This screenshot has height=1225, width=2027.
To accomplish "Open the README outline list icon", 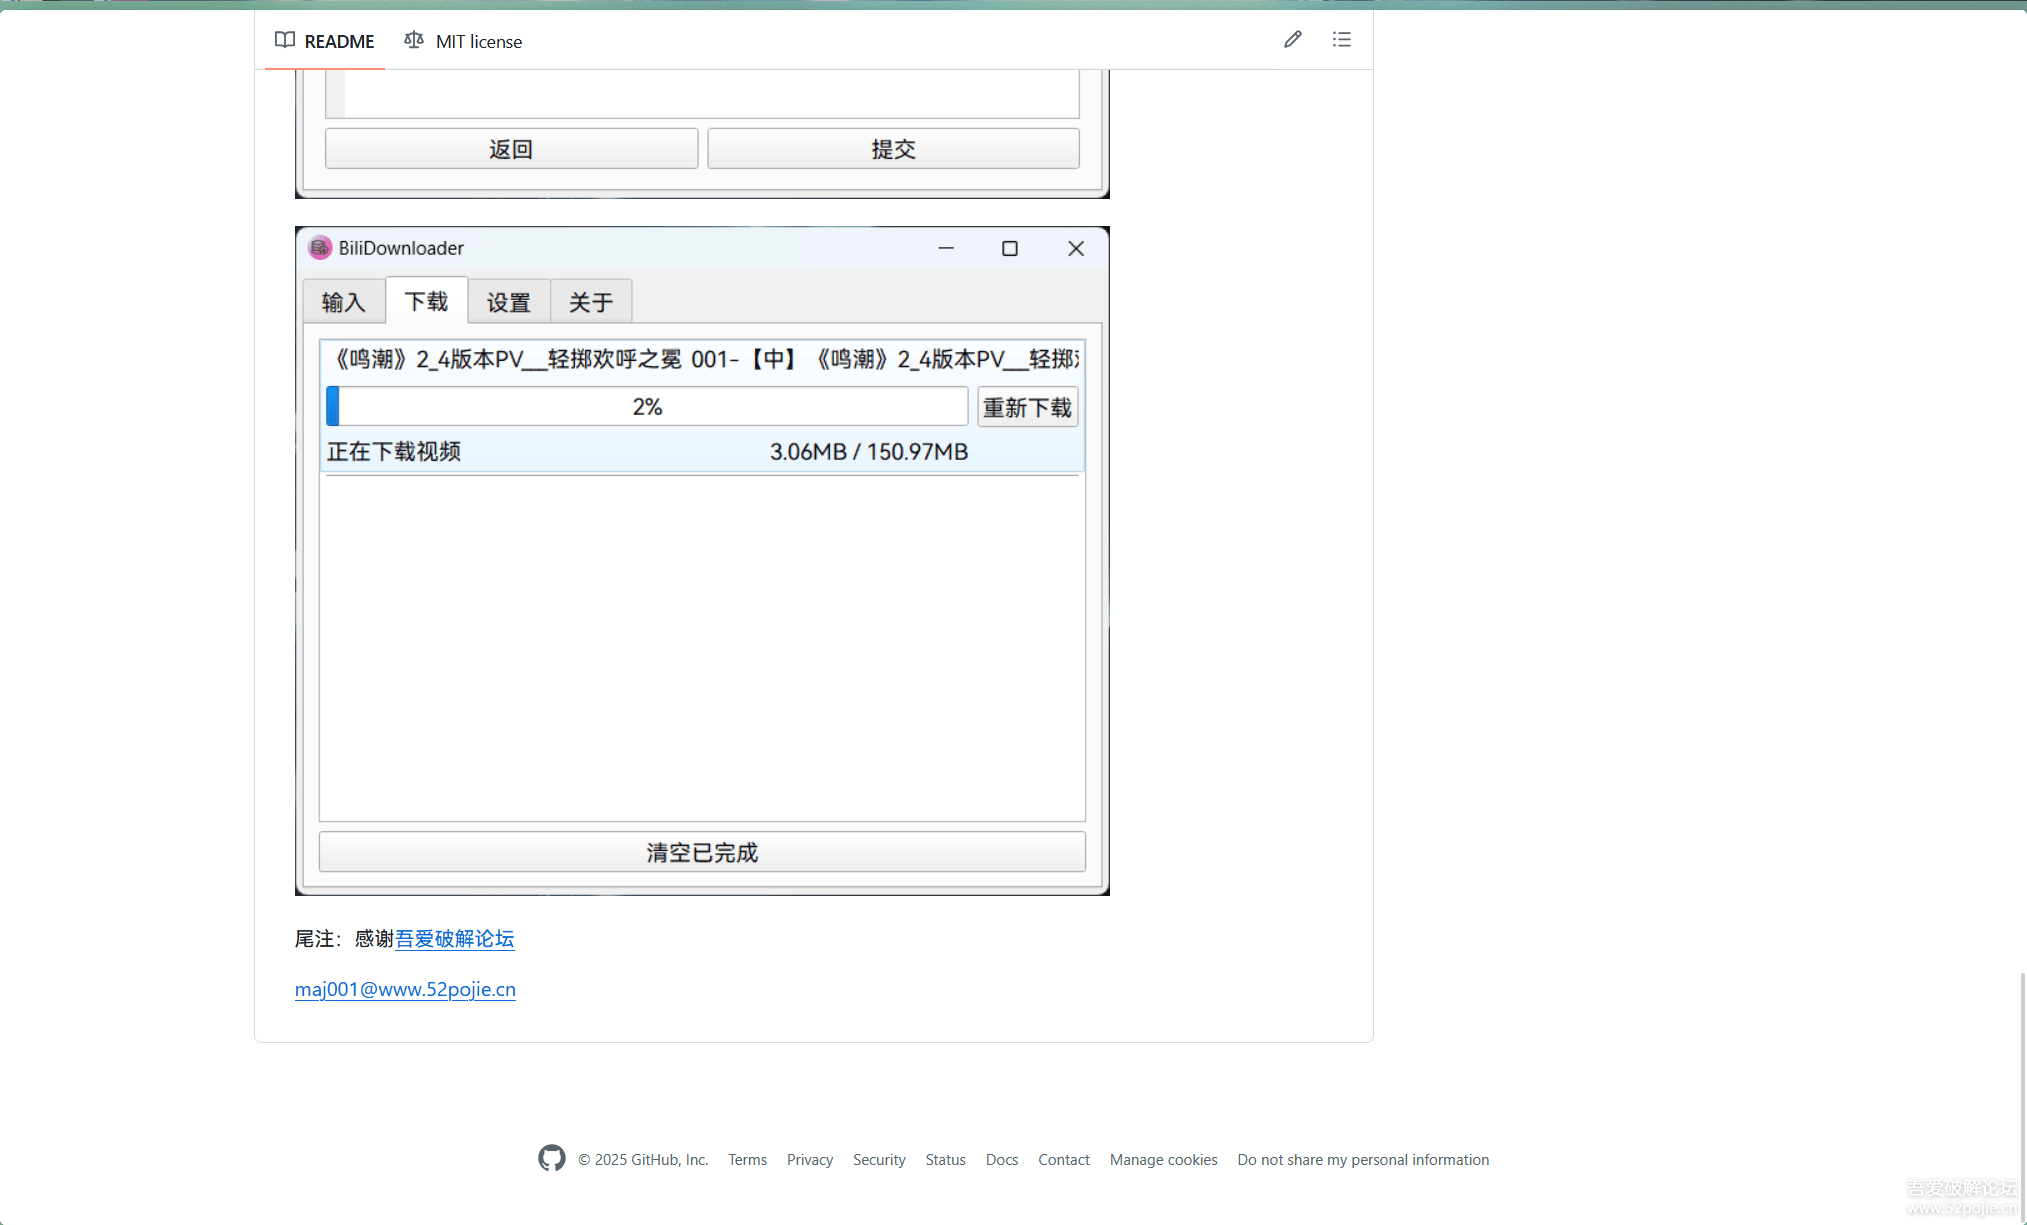I will (x=1341, y=39).
